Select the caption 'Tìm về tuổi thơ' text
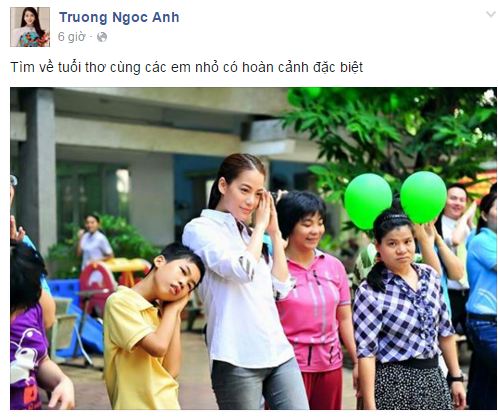The height and width of the screenshot is (417, 498). [58, 67]
